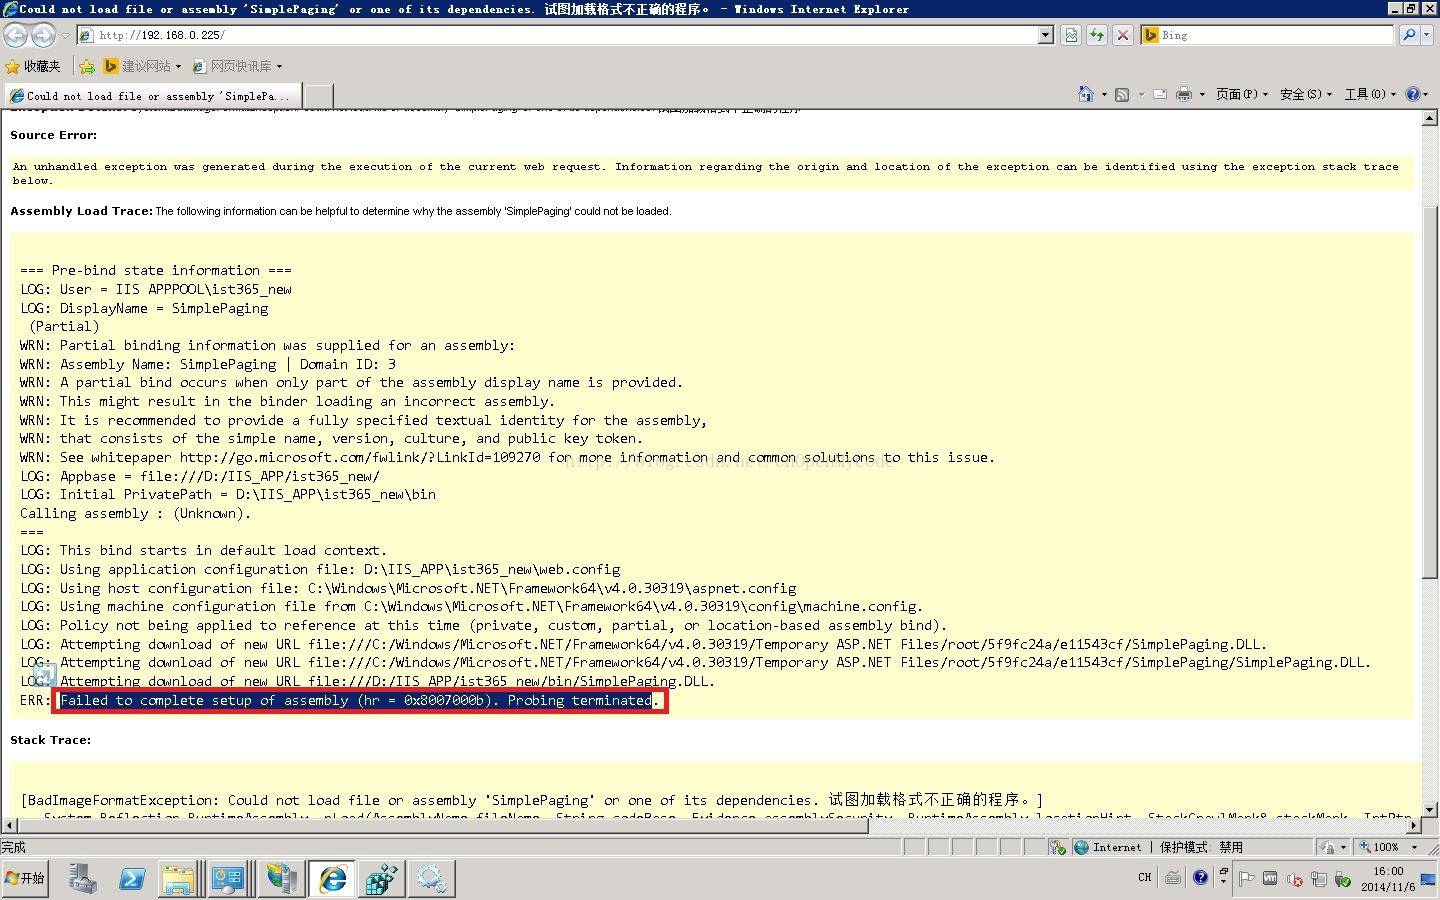The width and height of the screenshot is (1440, 900).
Task: Click the Refresh page icon
Action: 1097,35
